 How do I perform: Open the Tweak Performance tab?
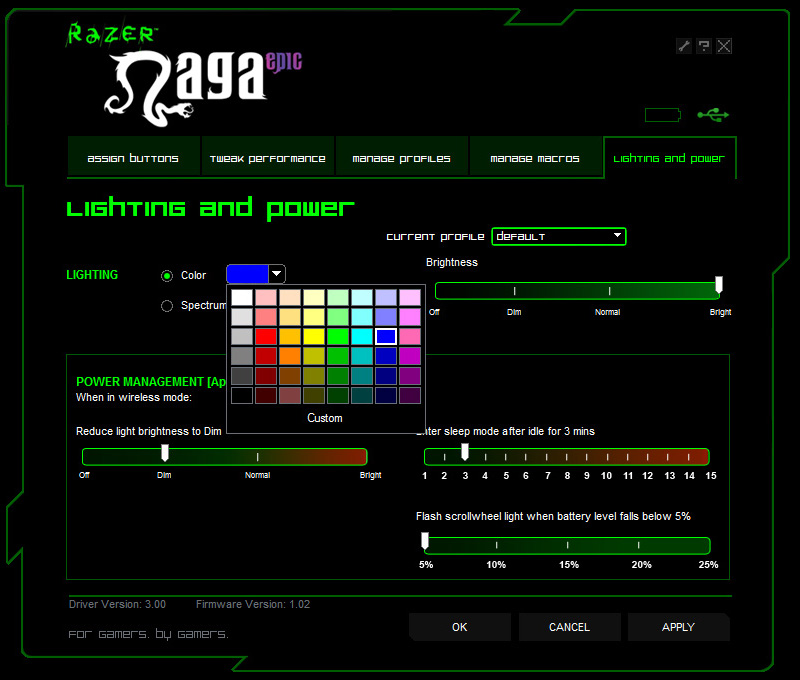pyautogui.click(x=268, y=158)
